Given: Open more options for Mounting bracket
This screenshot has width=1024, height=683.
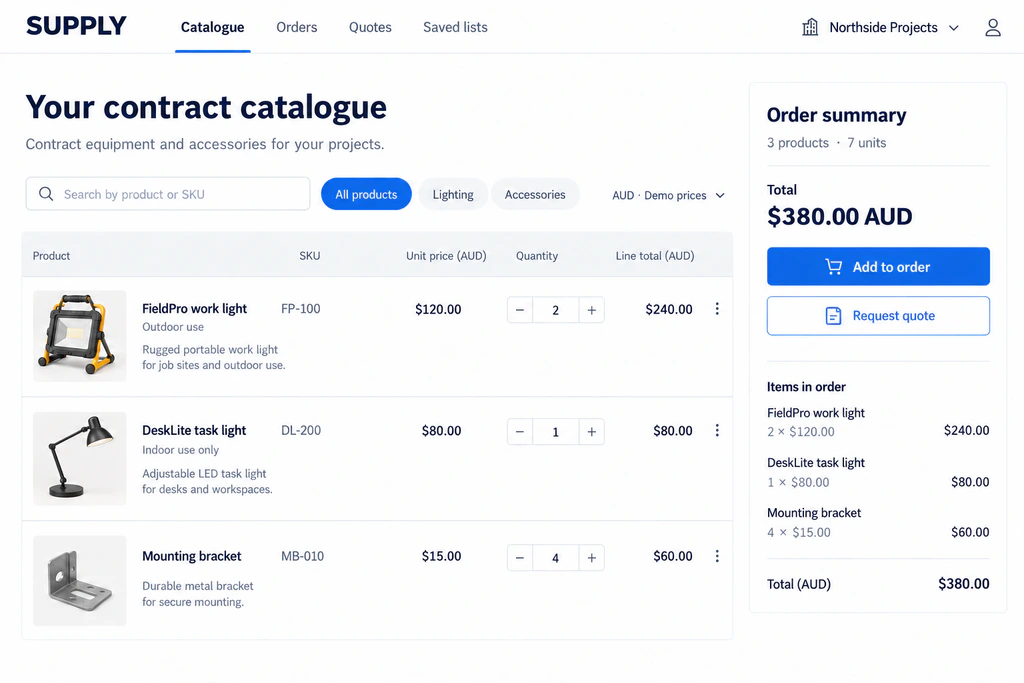Looking at the screenshot, I should click(x=717, y=556).
